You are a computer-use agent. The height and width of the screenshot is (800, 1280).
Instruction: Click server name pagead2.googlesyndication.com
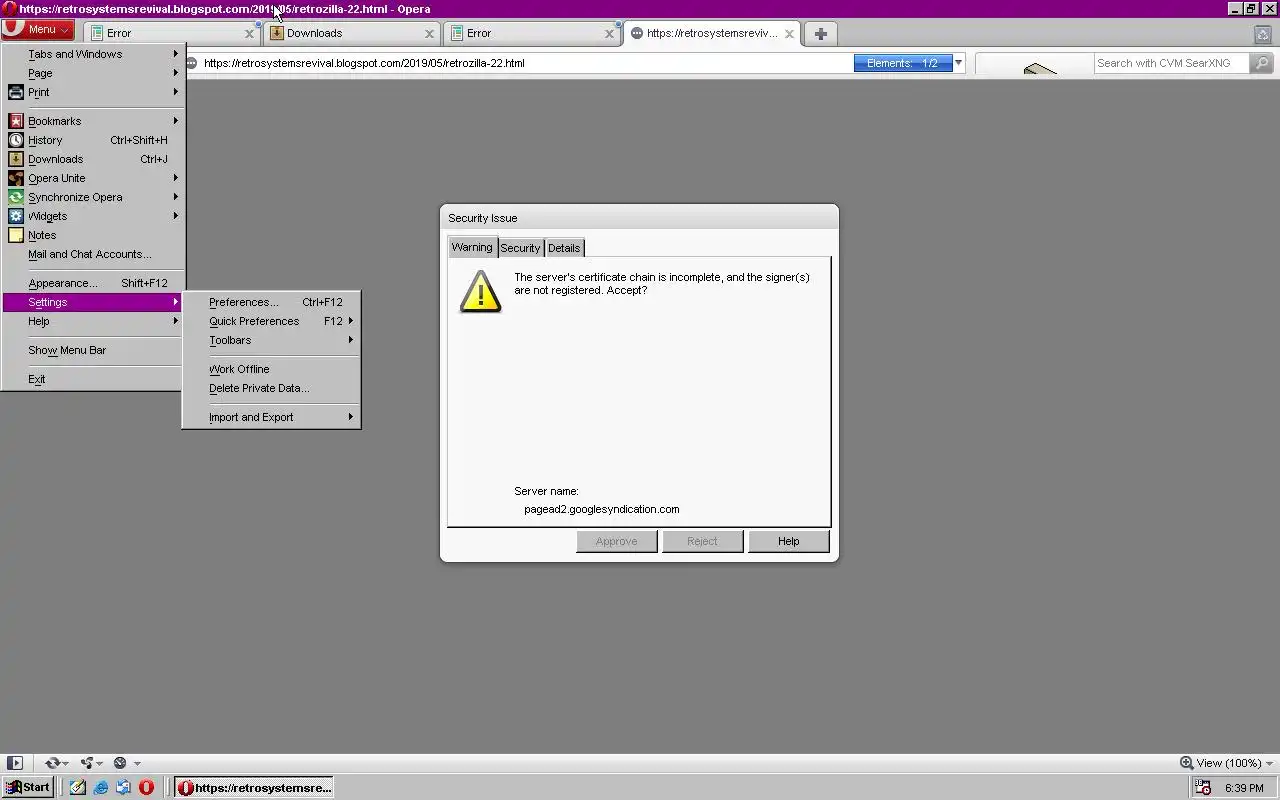[601, 509]
